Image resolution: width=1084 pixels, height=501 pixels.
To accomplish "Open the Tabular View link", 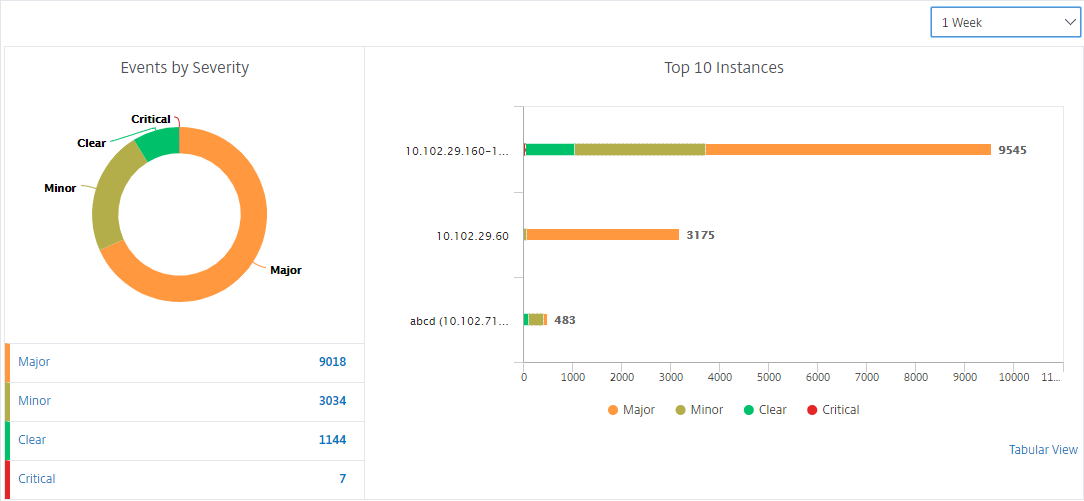I will coord(1043,449).
